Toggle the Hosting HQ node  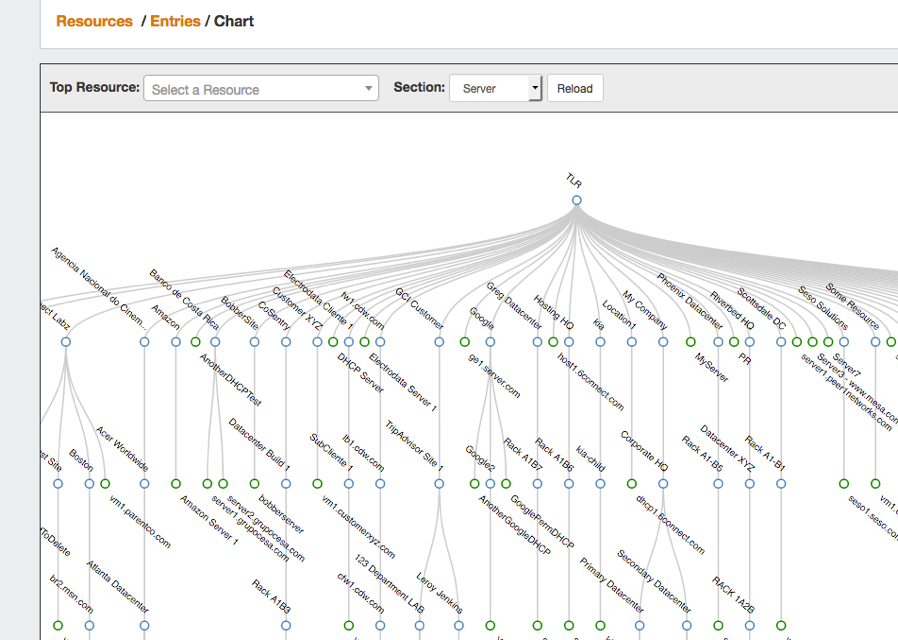click(x=569, y=342)
